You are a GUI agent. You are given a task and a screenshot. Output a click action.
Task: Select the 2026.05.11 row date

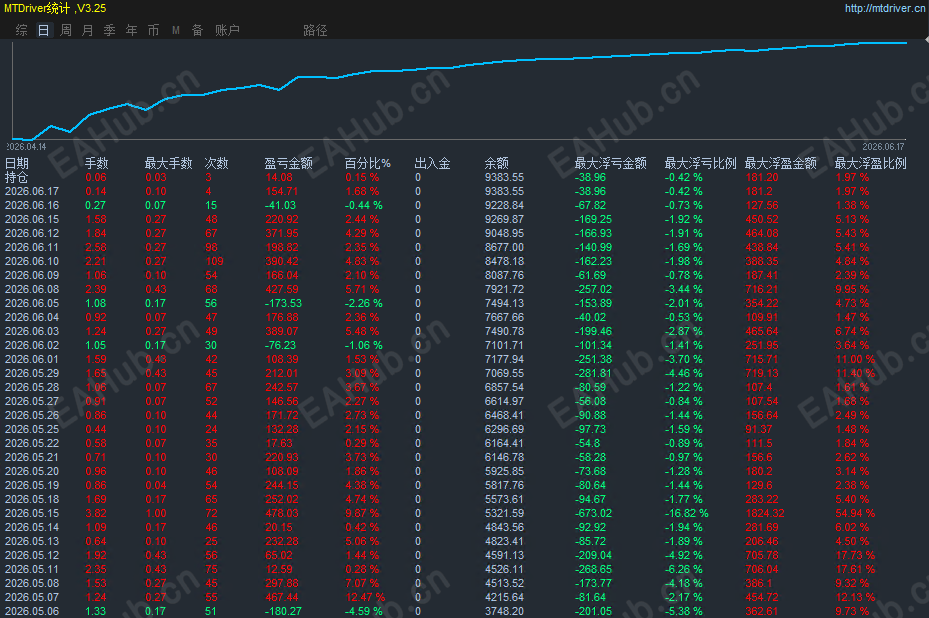(32, 569)
